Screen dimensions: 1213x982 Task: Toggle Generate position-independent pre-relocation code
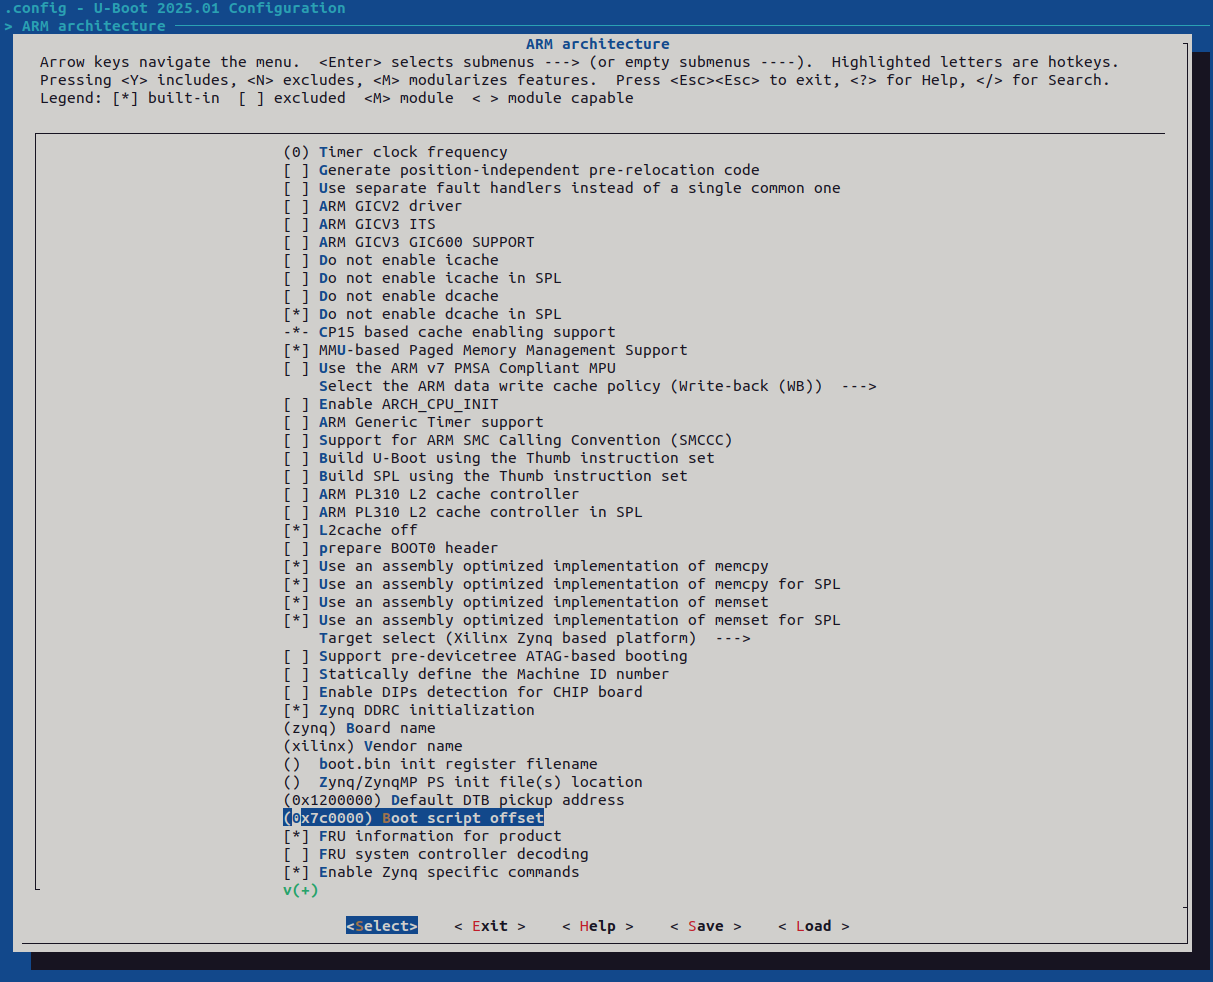click(521, 170)
